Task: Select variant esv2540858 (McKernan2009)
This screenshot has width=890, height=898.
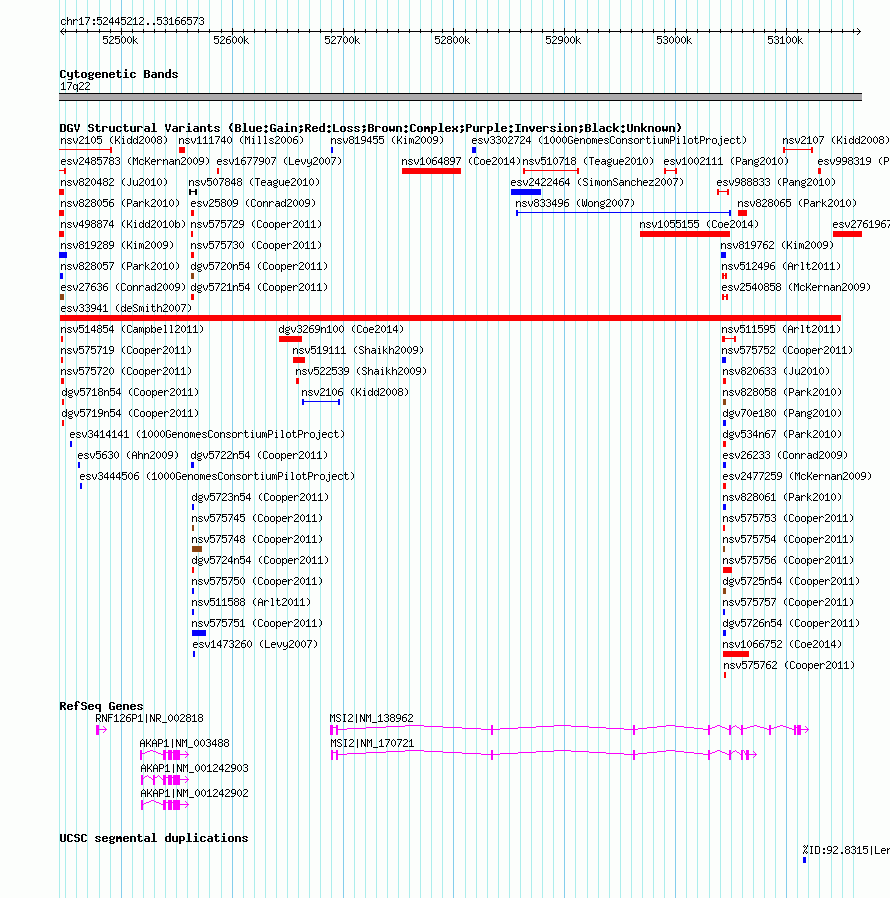Action: (796, 287)
